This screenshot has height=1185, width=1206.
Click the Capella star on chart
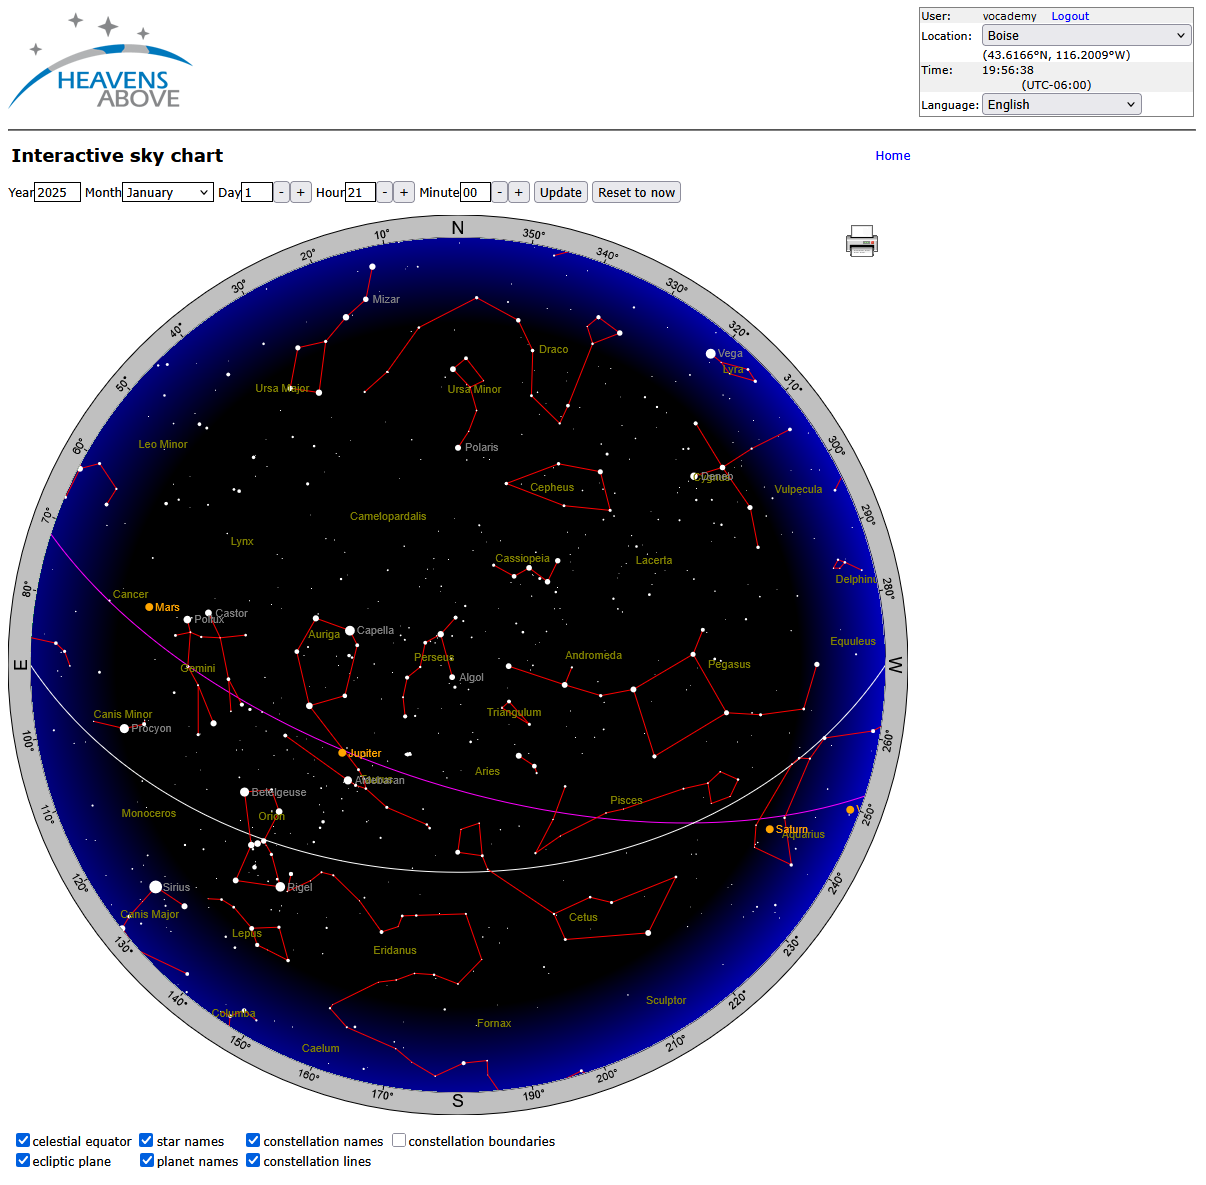pyautogui.click(x=350, y=630)
